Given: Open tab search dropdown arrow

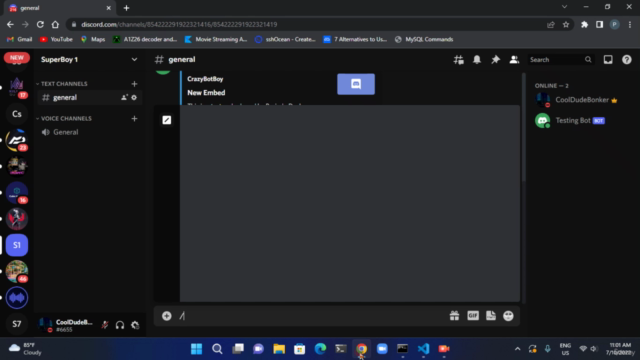Looking at the screenshot, I should (564, 7).
